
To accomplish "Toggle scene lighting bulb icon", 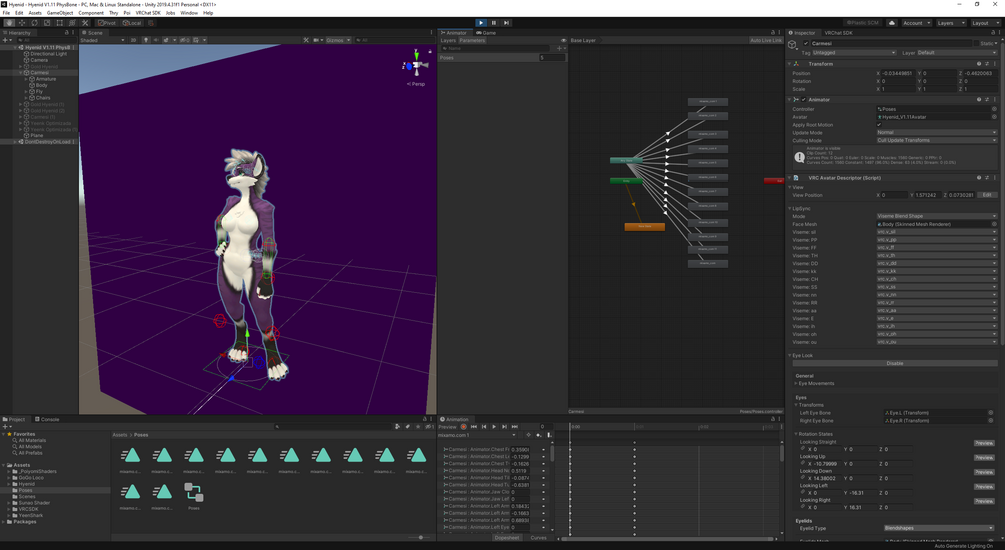I will [146, 40].
